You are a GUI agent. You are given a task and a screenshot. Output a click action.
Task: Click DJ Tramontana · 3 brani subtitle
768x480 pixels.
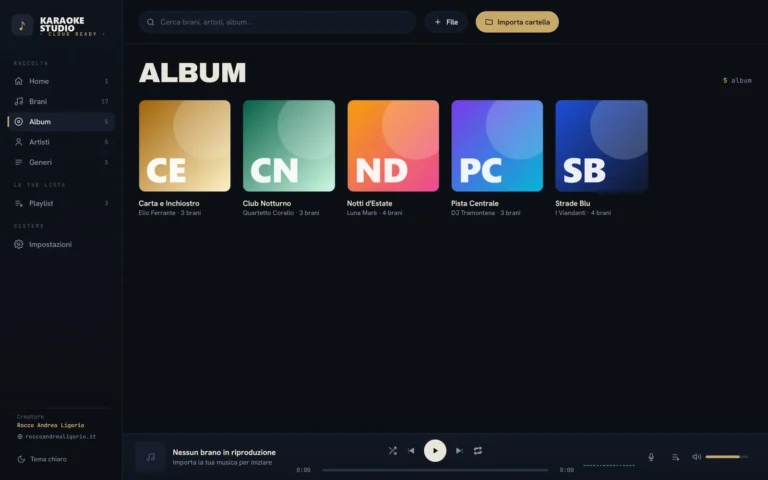point(486,213)
